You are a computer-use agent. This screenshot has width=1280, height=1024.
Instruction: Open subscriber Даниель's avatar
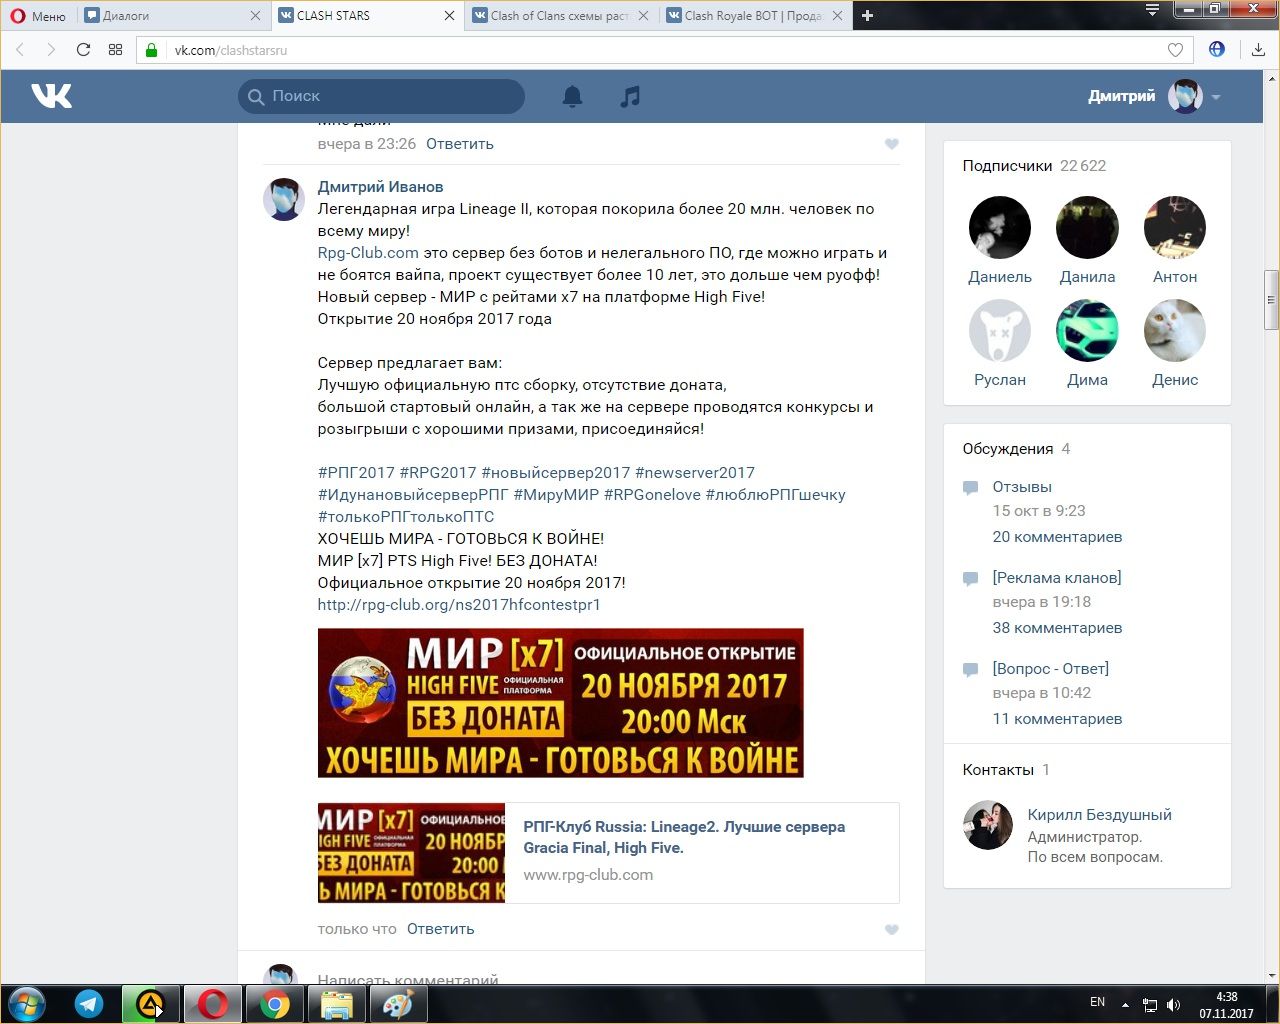point(1000,228)
